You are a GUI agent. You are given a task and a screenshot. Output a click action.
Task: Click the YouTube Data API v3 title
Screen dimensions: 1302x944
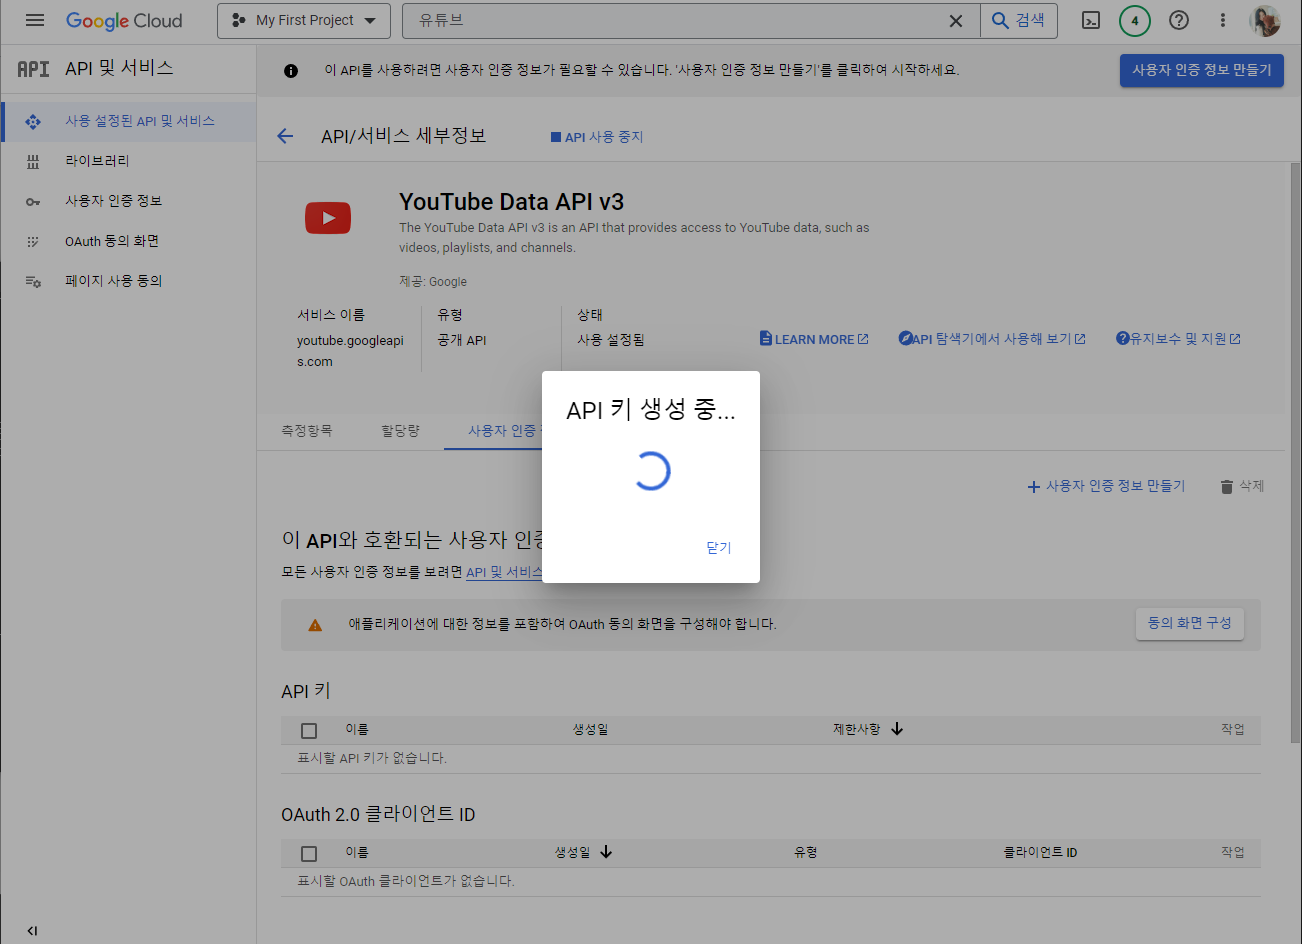[x=511, y=202]
